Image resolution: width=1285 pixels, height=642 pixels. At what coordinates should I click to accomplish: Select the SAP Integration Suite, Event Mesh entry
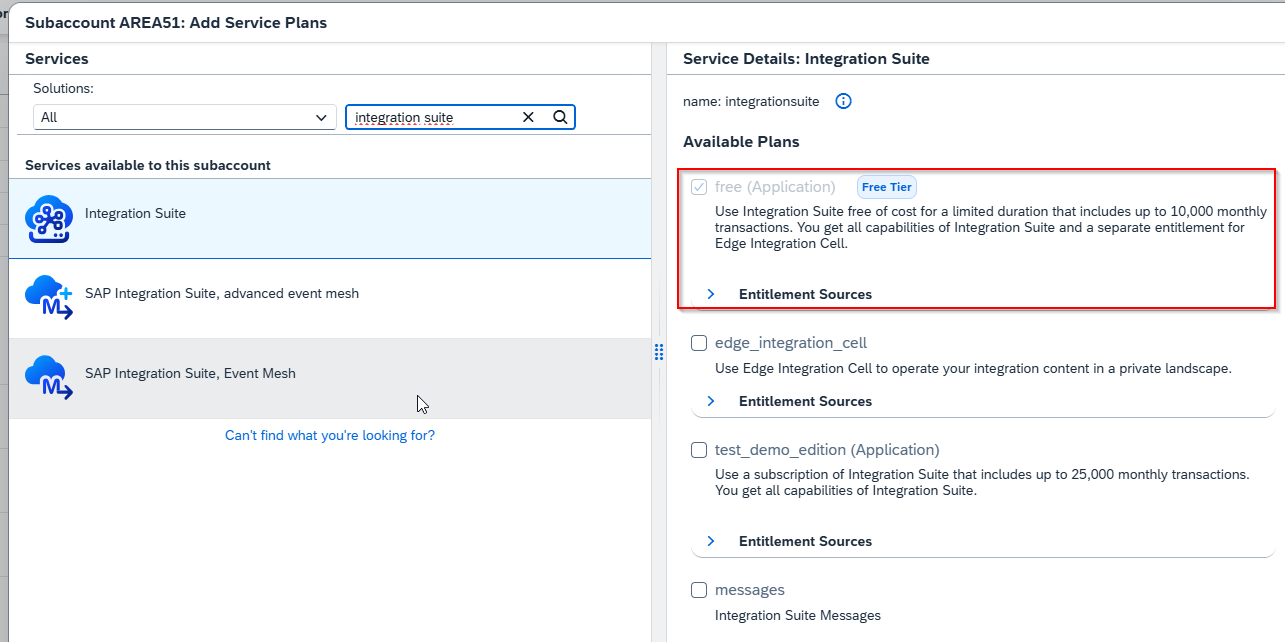[189, 373]
